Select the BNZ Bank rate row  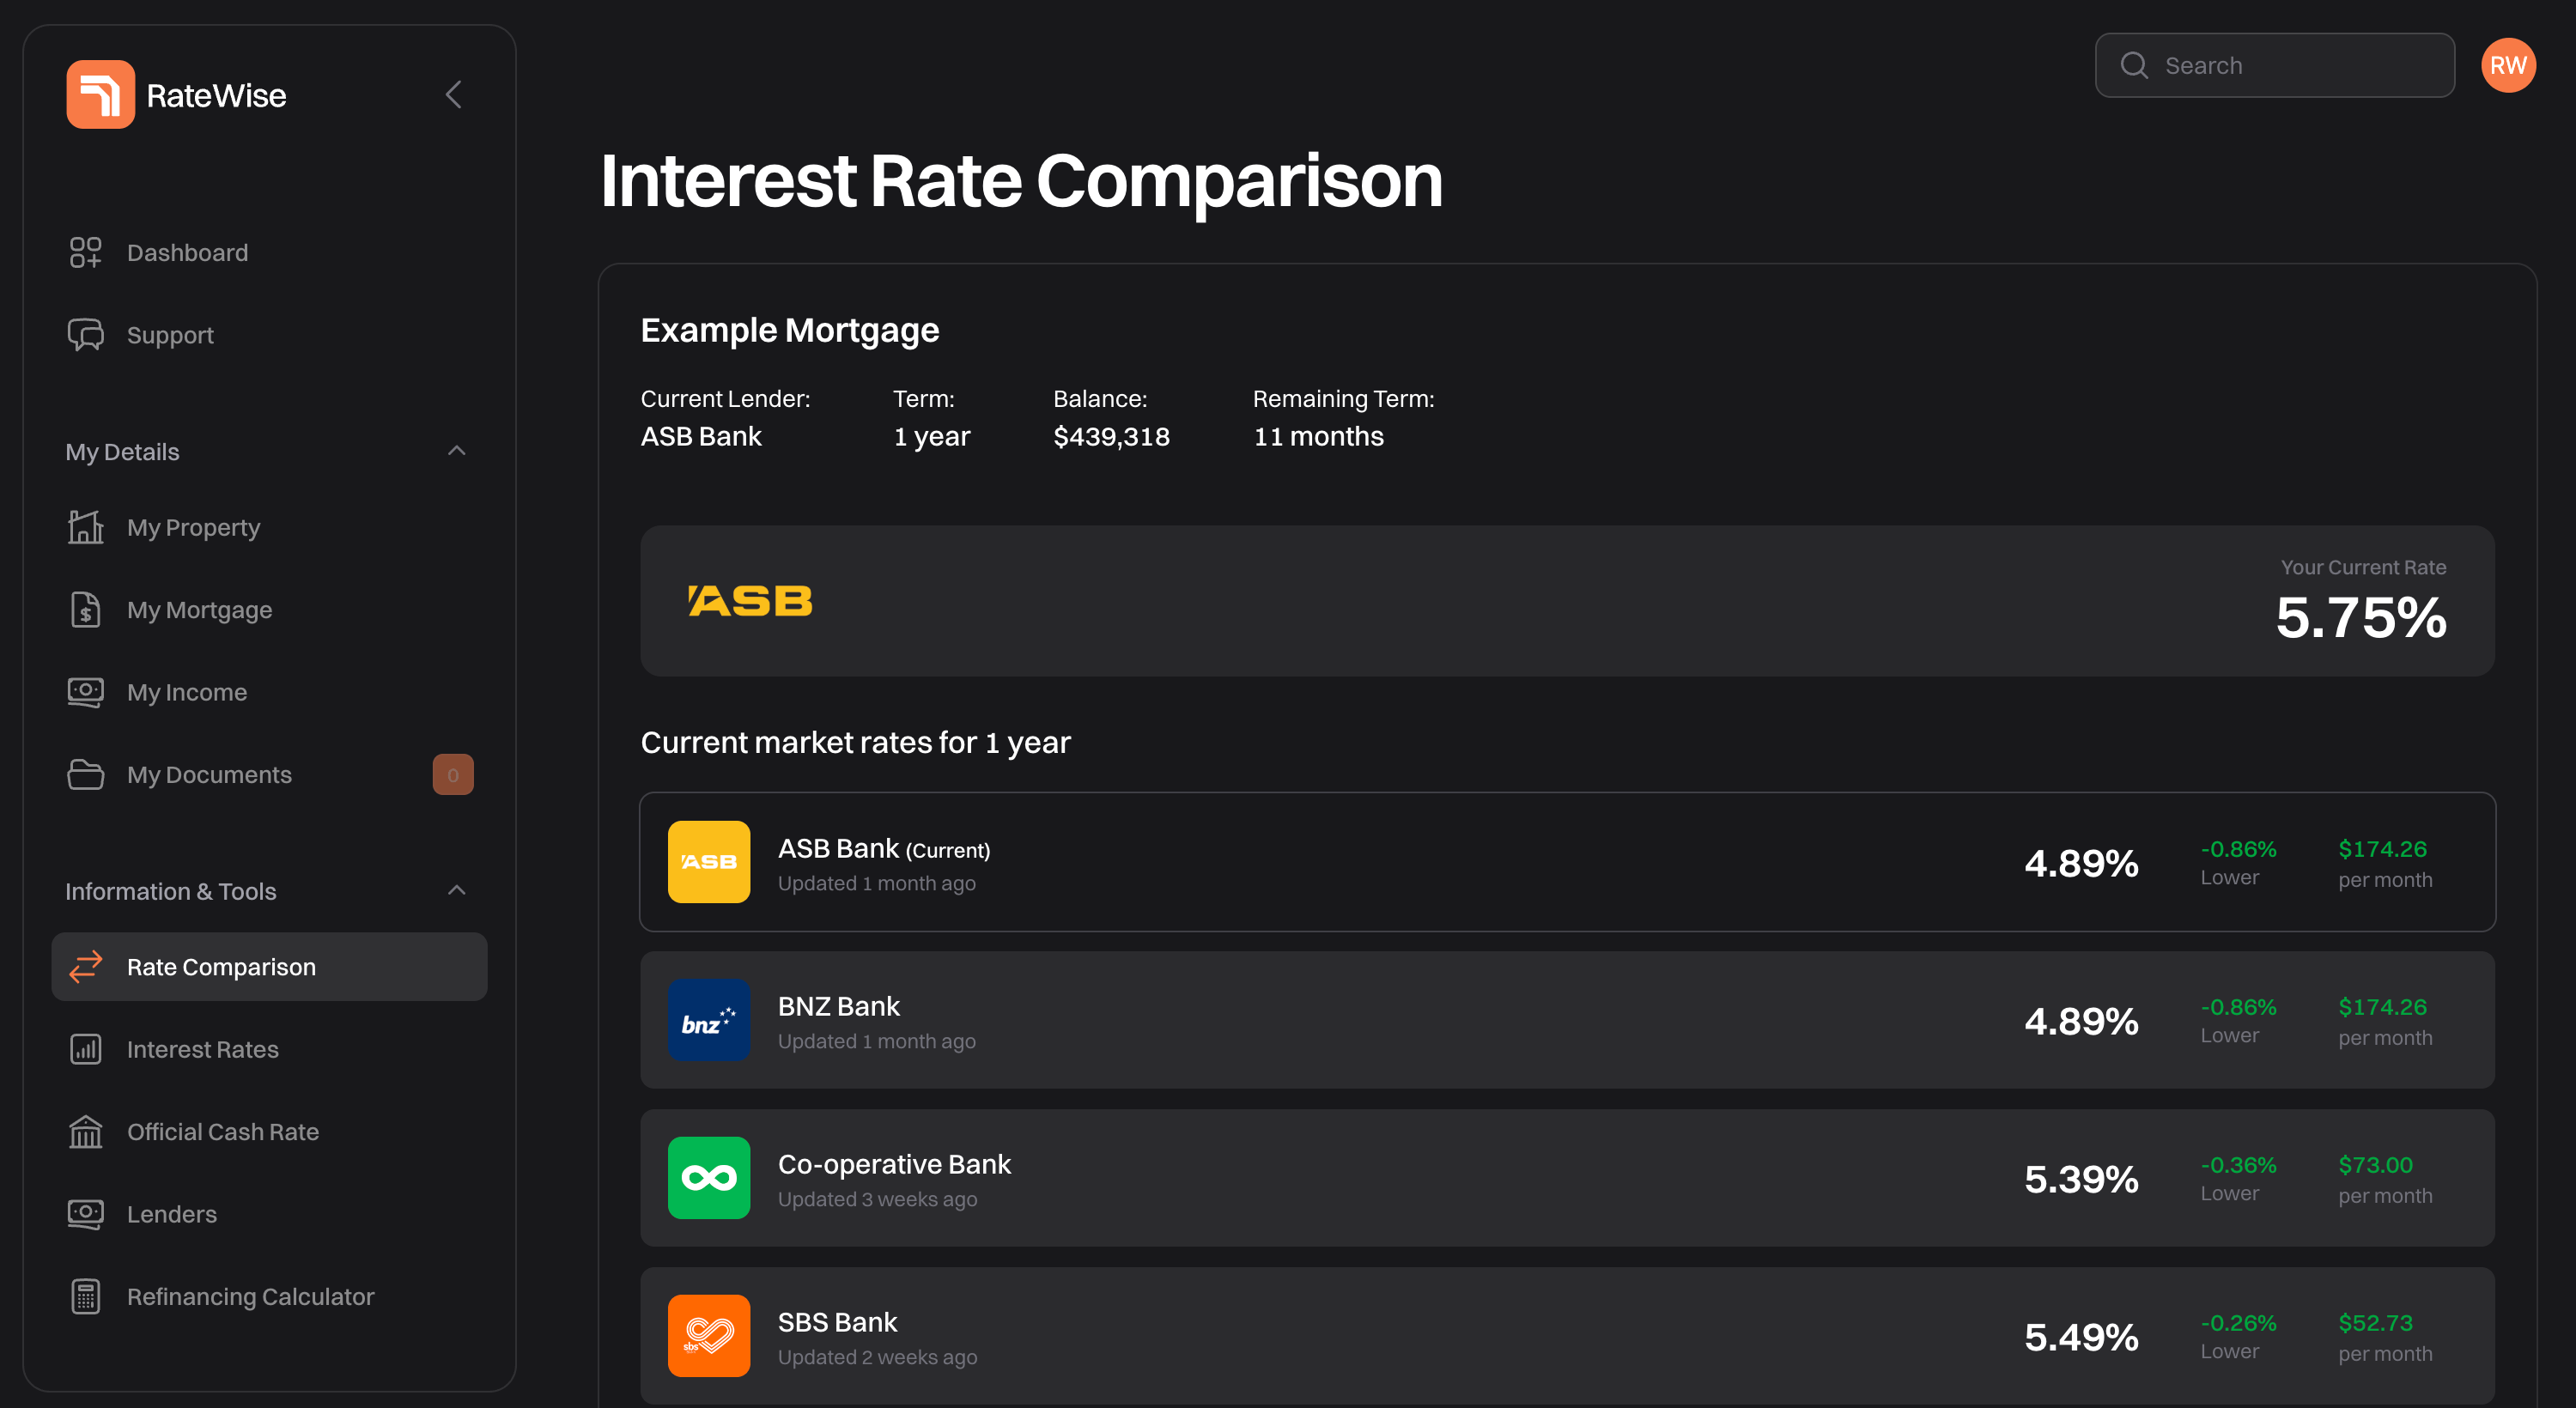point(1567,1020)
